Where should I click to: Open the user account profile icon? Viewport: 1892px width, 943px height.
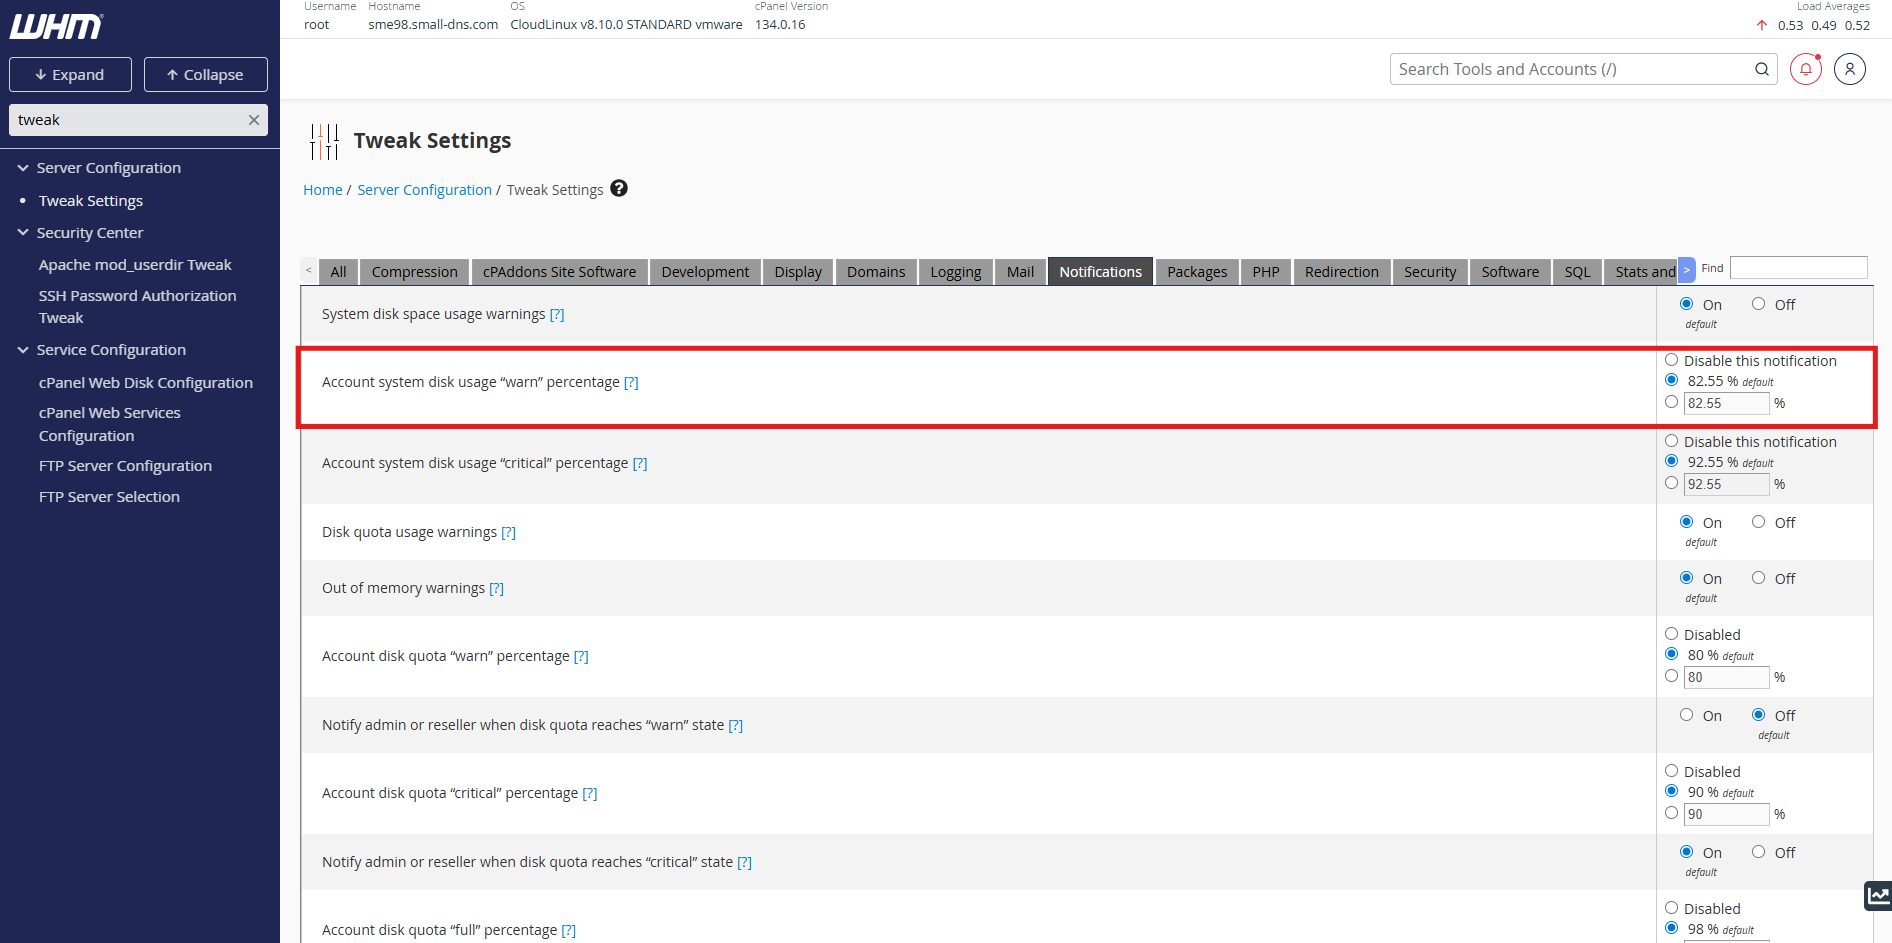point(1849,69)
